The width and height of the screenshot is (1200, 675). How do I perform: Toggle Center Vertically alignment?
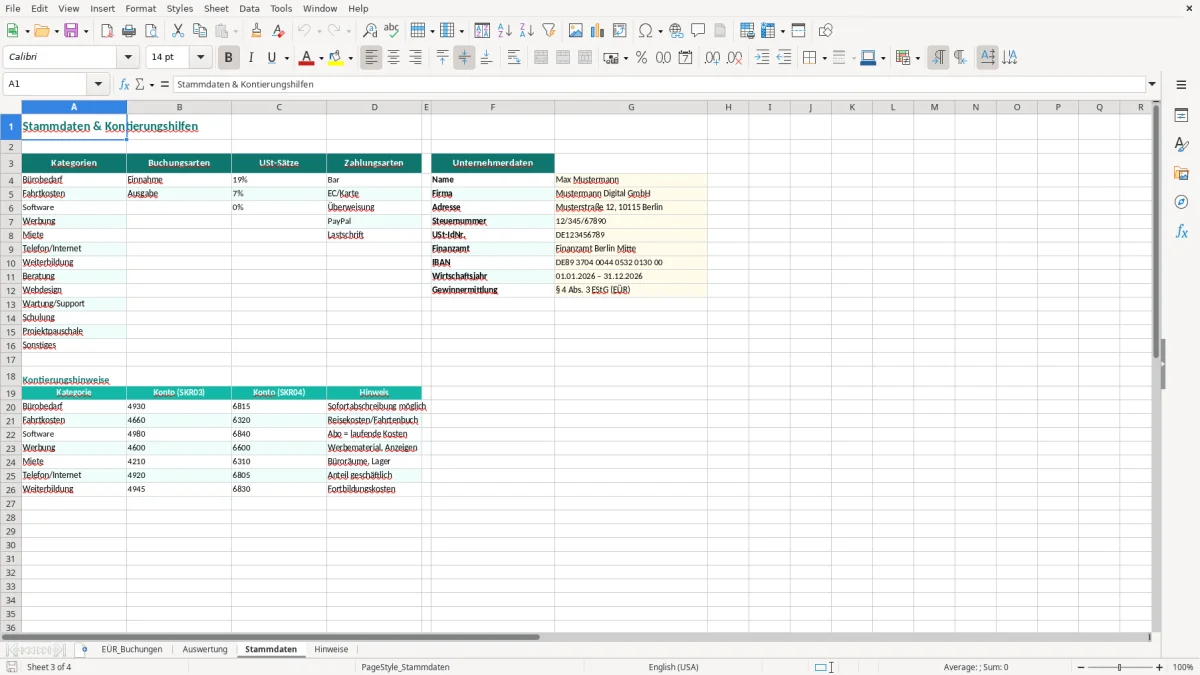click(x=464, y=58)
